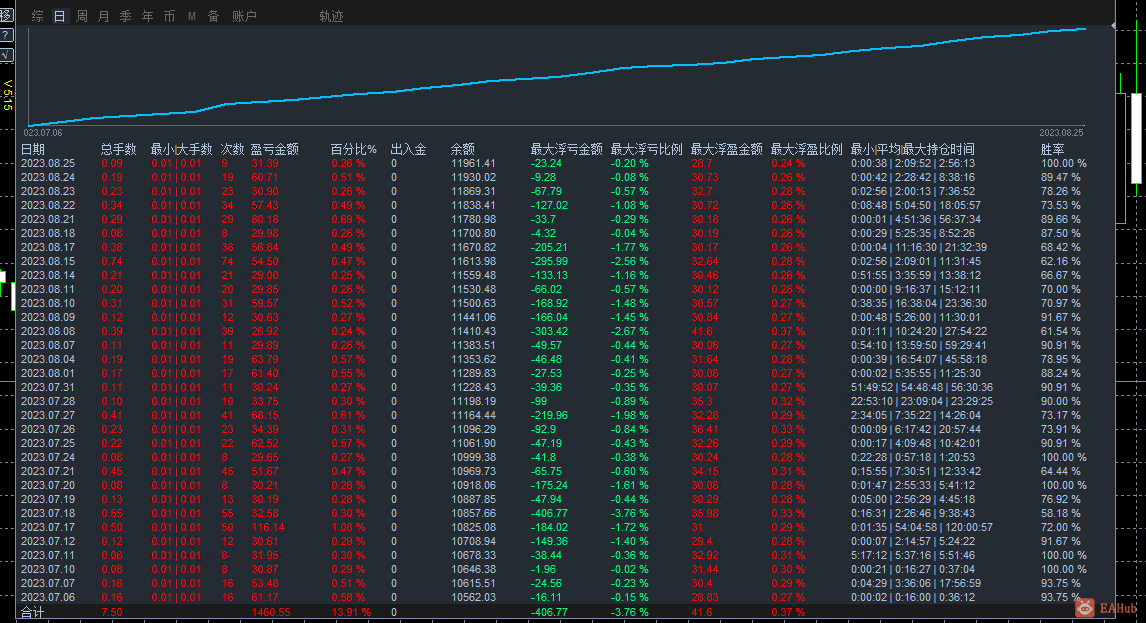Click the V5.15 version label

pyautogui.click(x=7, y=95)
